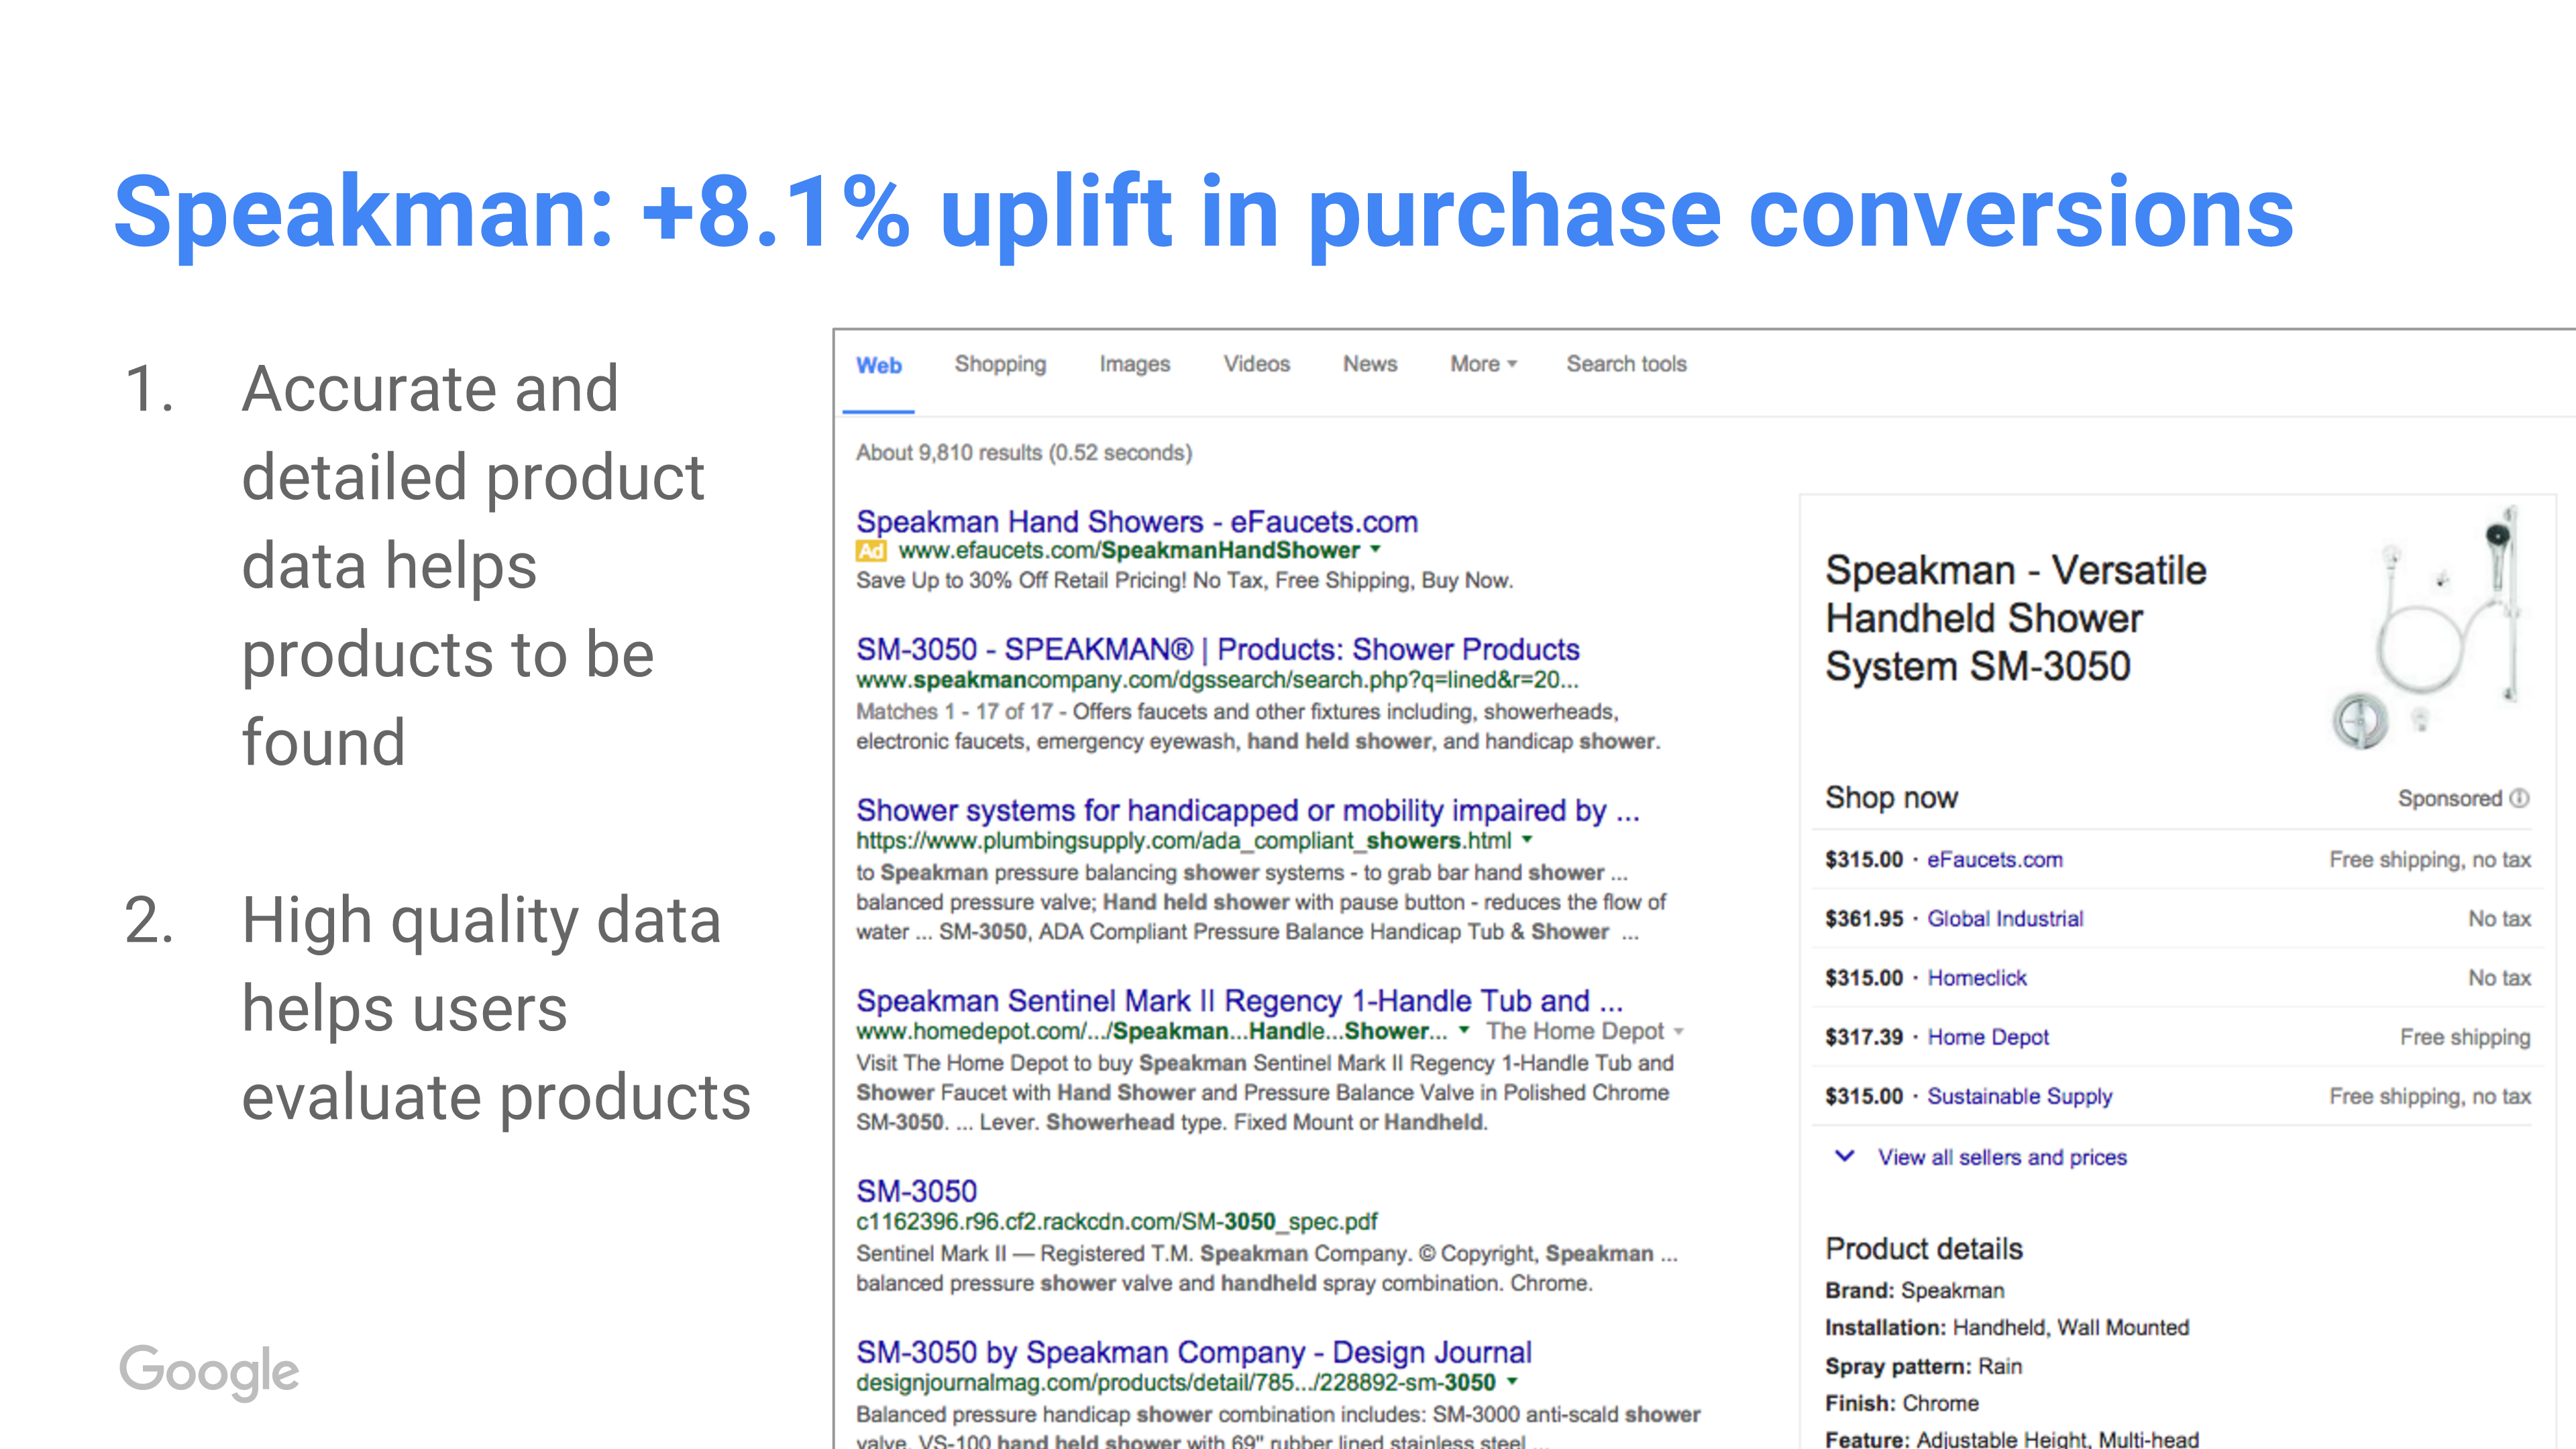The height and width of the screenshot is (1449, 2576).
Task: Open SM-3050 Design Journal result
Action: (1193, 1352)
